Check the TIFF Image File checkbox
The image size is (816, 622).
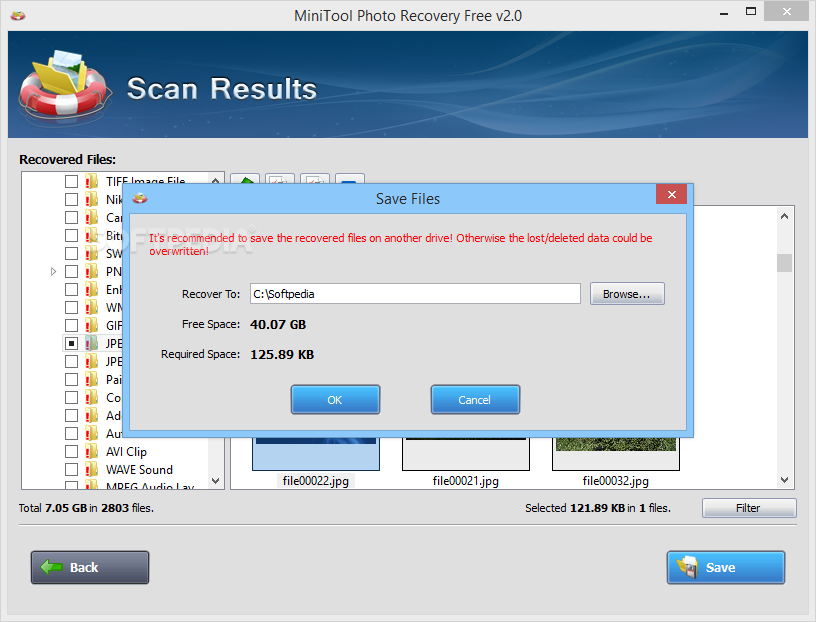[x=71, y=181]
